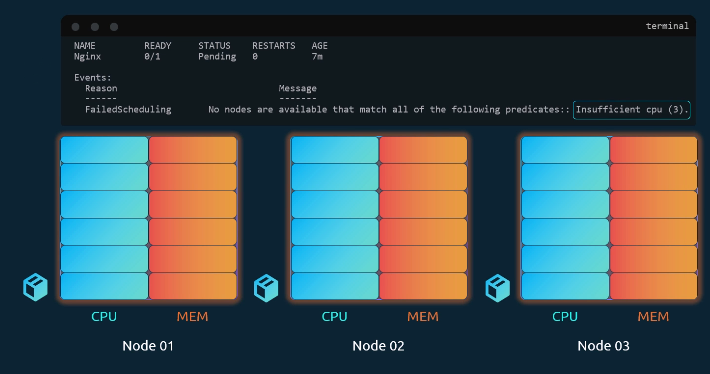Click the Node 01 caption
The image size is (710, 374).
click(148, 346)
